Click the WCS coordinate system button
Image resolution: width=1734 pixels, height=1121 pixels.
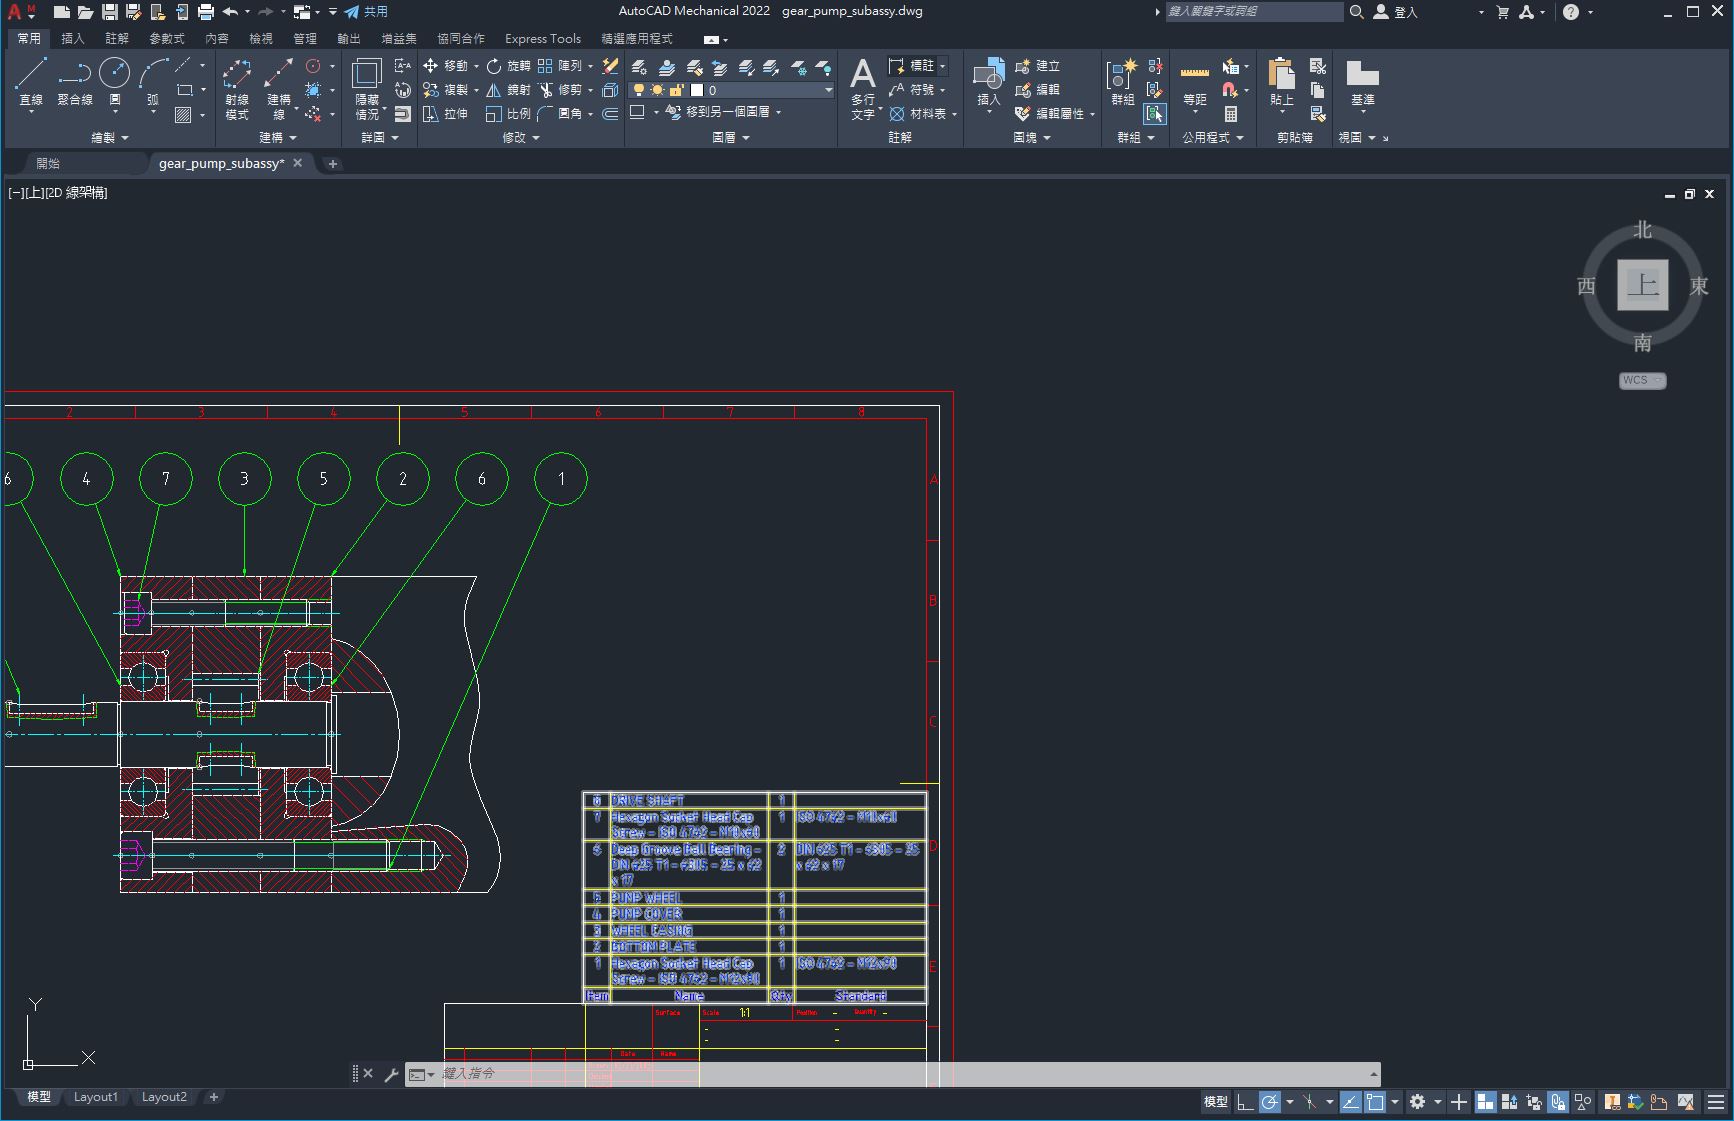(x=1641, y=380)
